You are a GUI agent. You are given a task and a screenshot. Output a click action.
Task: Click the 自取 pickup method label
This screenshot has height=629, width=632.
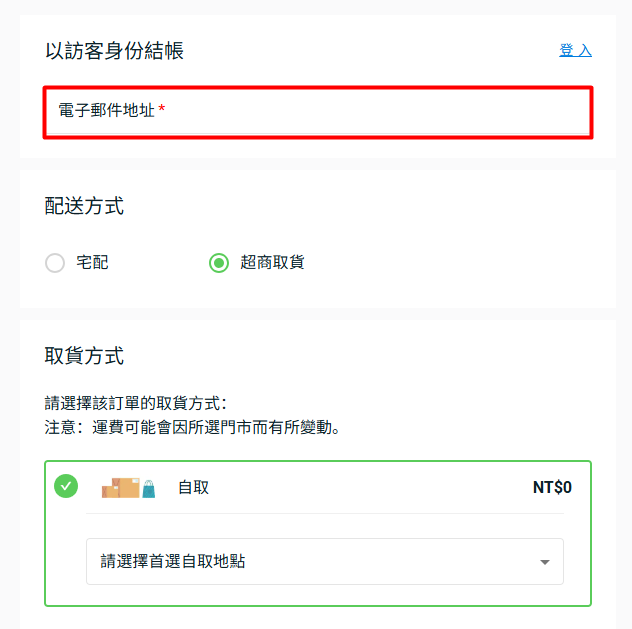point(193,488)
